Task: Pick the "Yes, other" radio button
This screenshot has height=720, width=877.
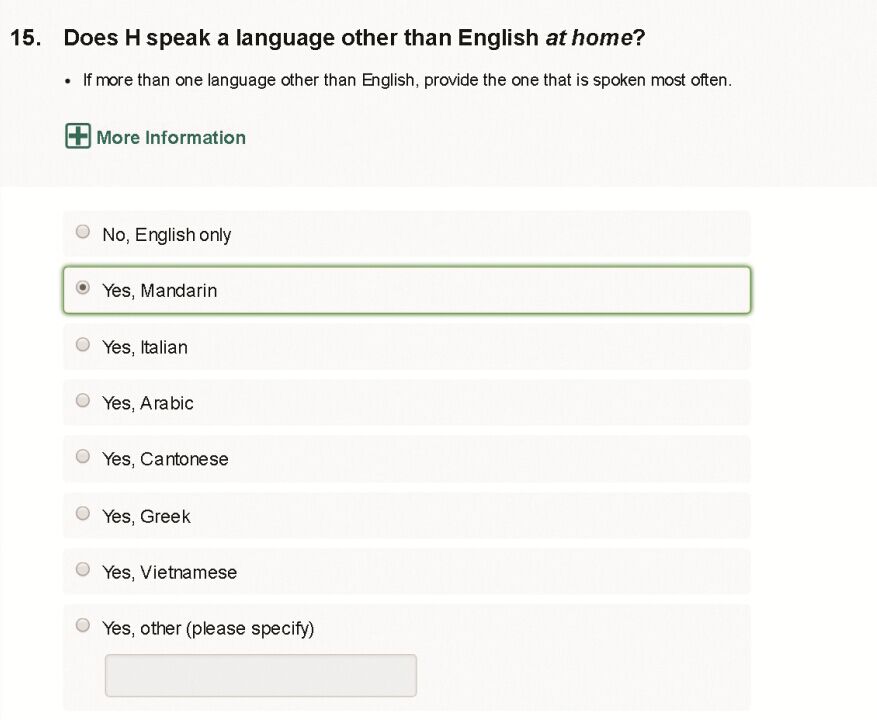Action: 83,626
